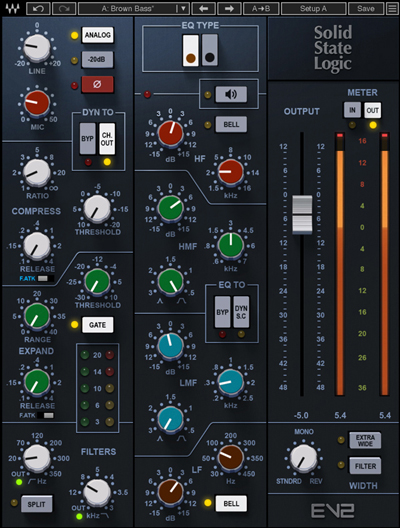Toggle the phase invert Ø button
400x528 pixels.
pyautogui.click(x=97, y=84)
